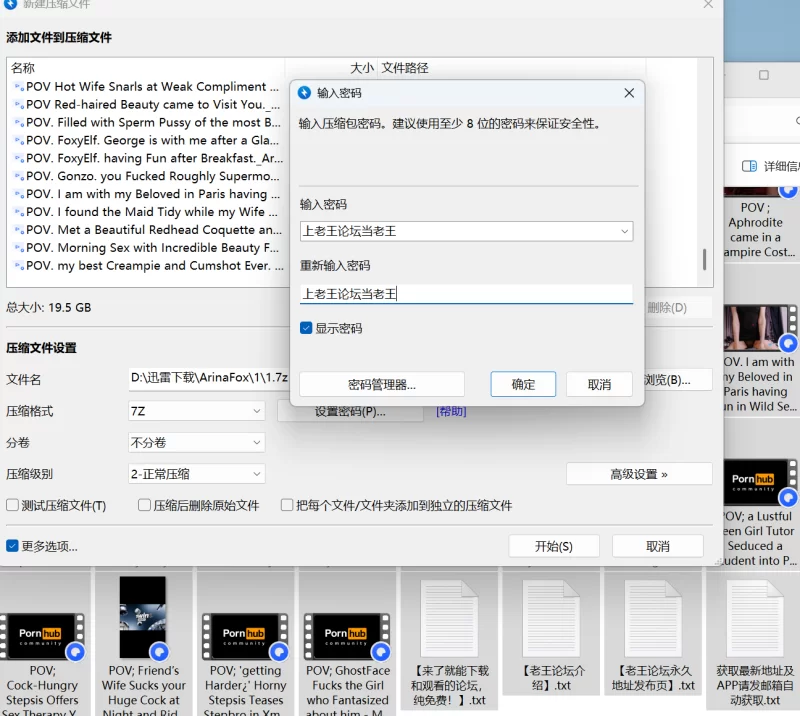Open the '老王论坛介绍.txt' file in Explorer

tap(551, 635)
